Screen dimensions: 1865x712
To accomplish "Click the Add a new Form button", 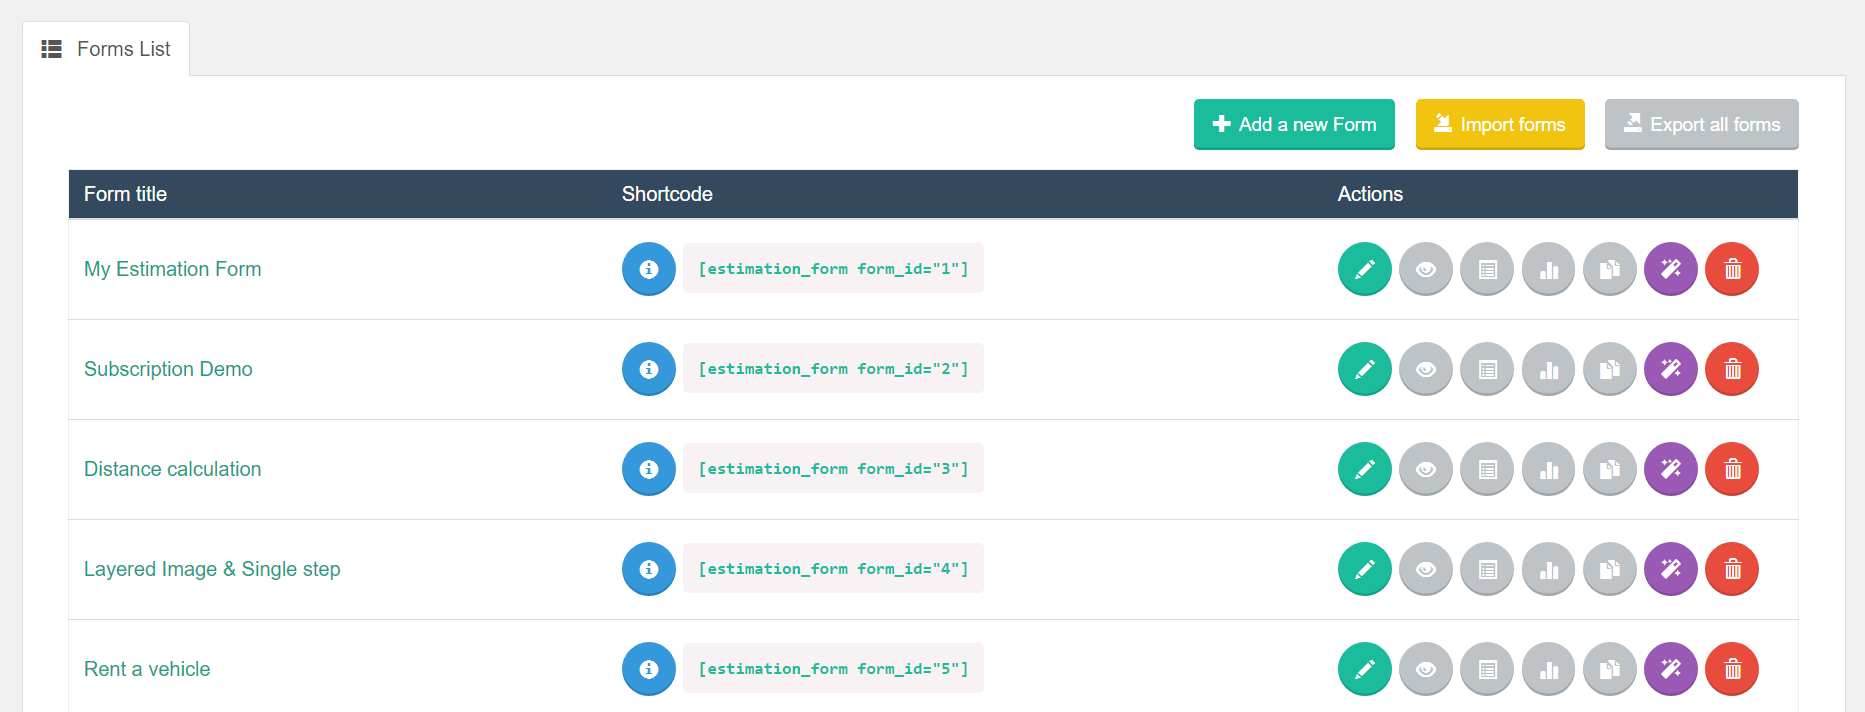I will [1294, 124].
